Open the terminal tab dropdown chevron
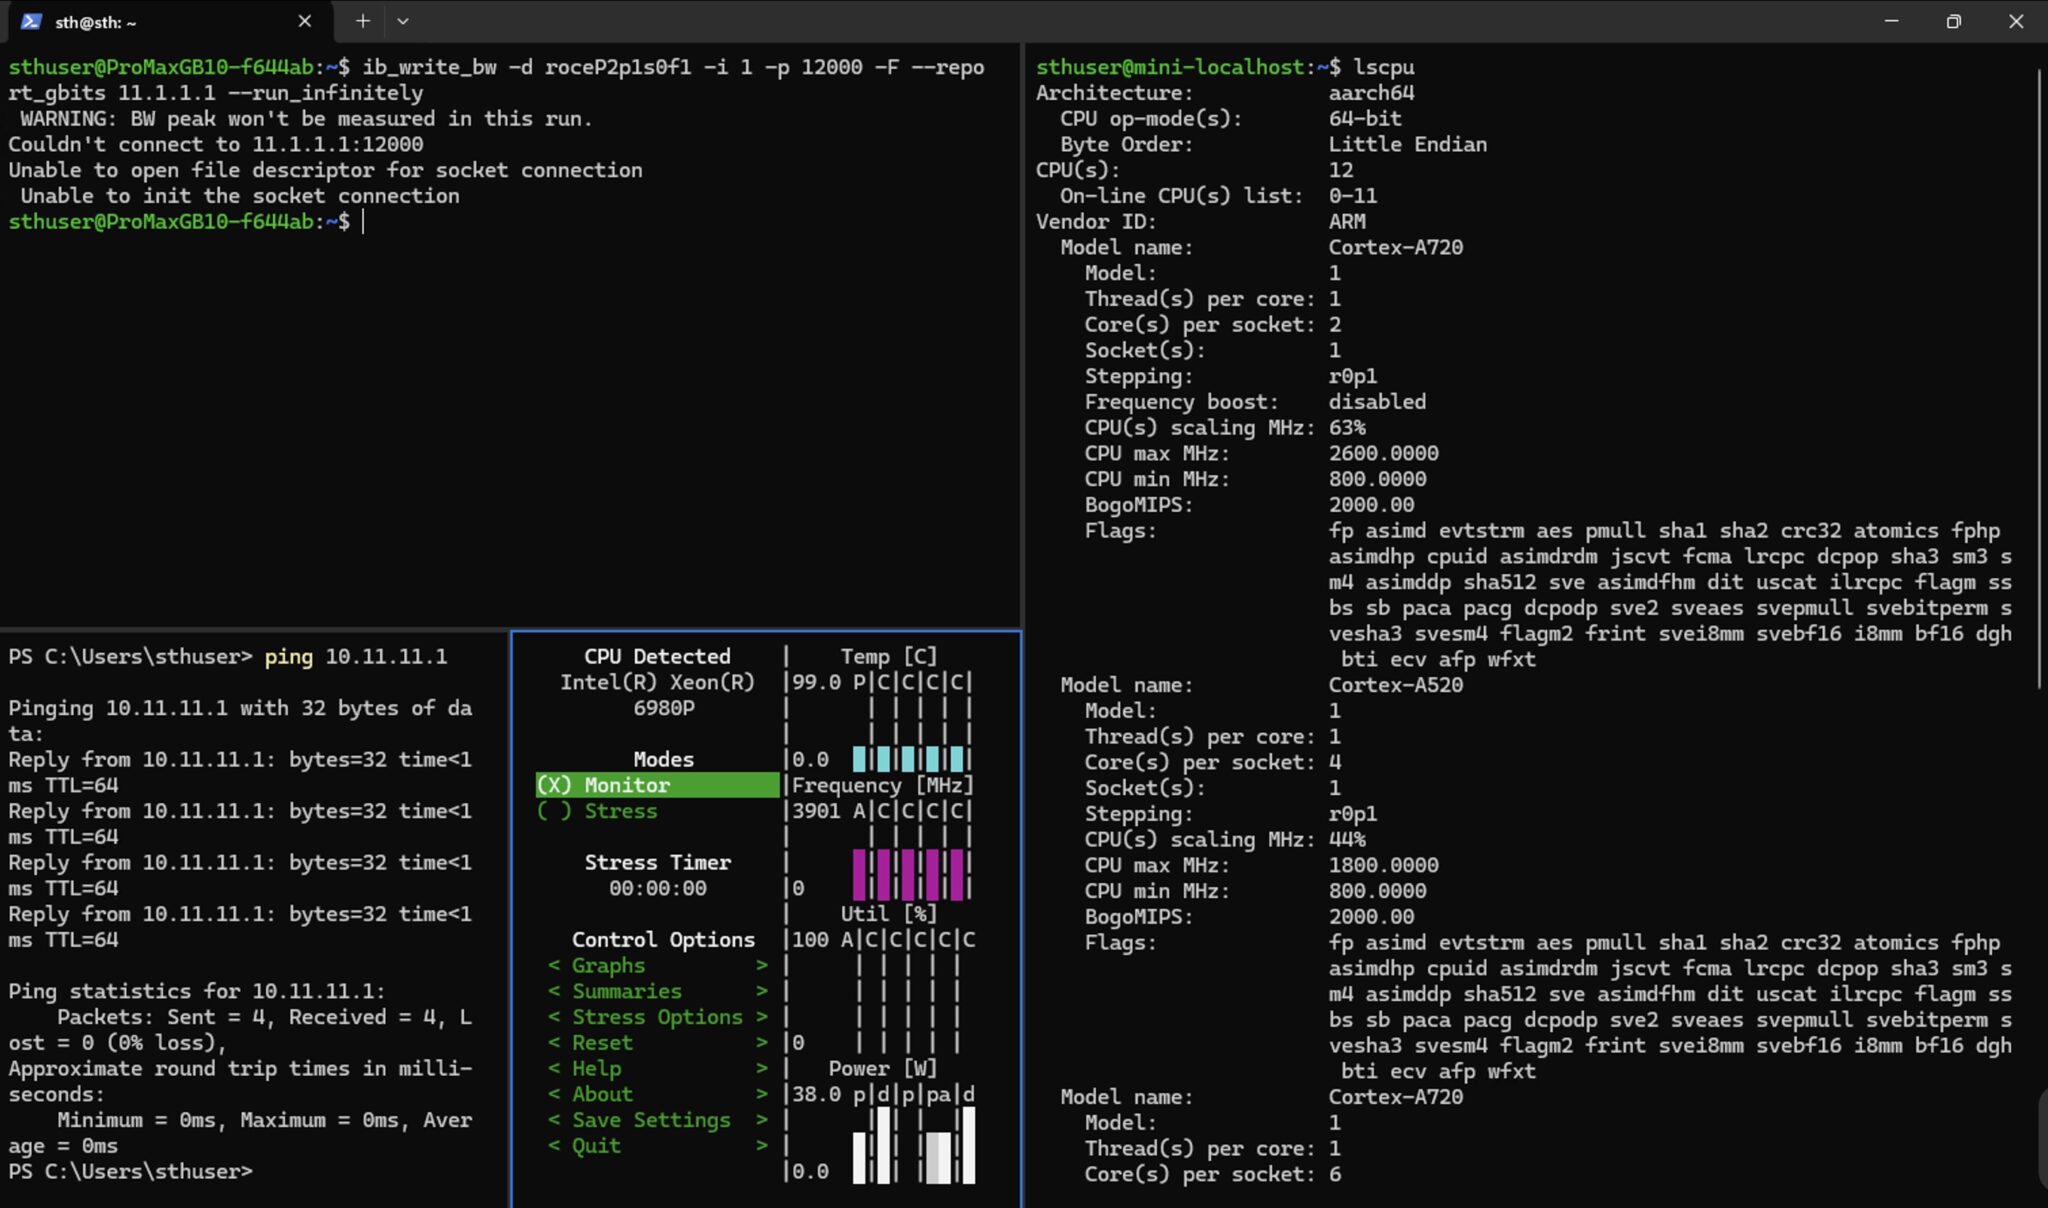2048x1208 pixels. (403, 20)
